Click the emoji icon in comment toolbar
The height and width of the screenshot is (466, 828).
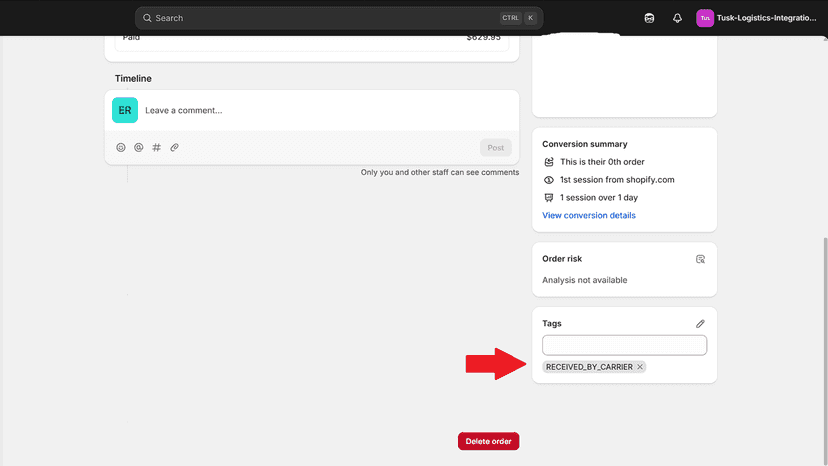point(121,147)
